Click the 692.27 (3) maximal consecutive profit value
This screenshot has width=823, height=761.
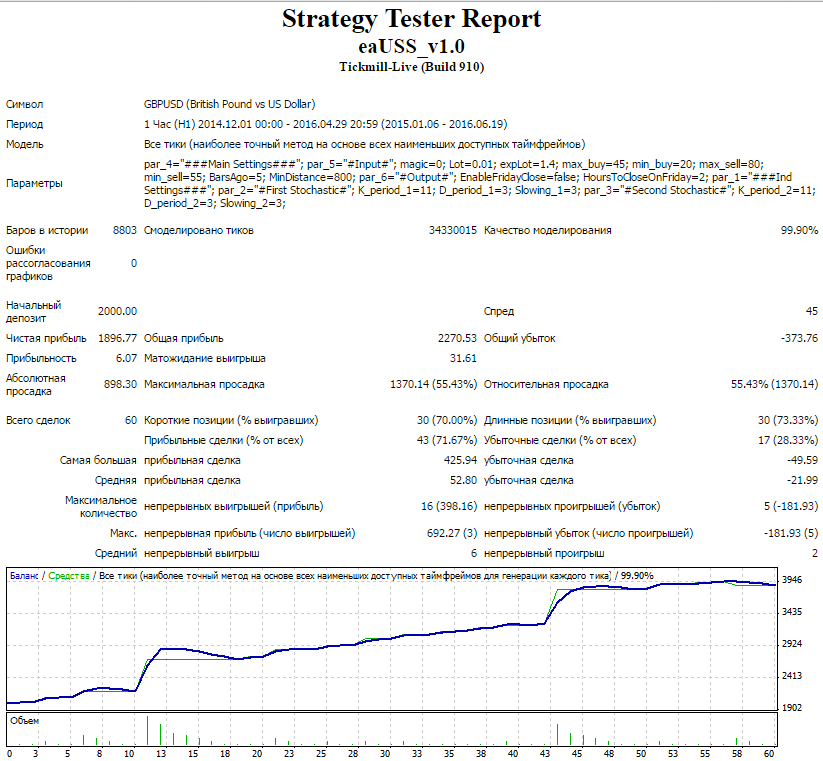coord(451,533)
